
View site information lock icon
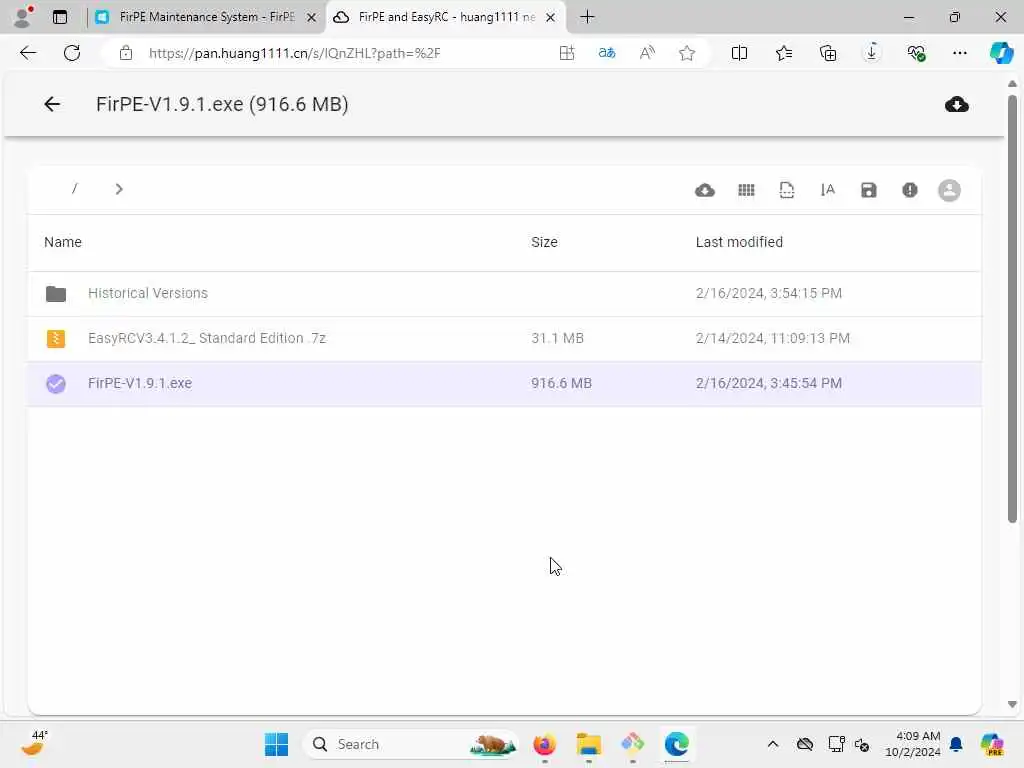[126, 53]
